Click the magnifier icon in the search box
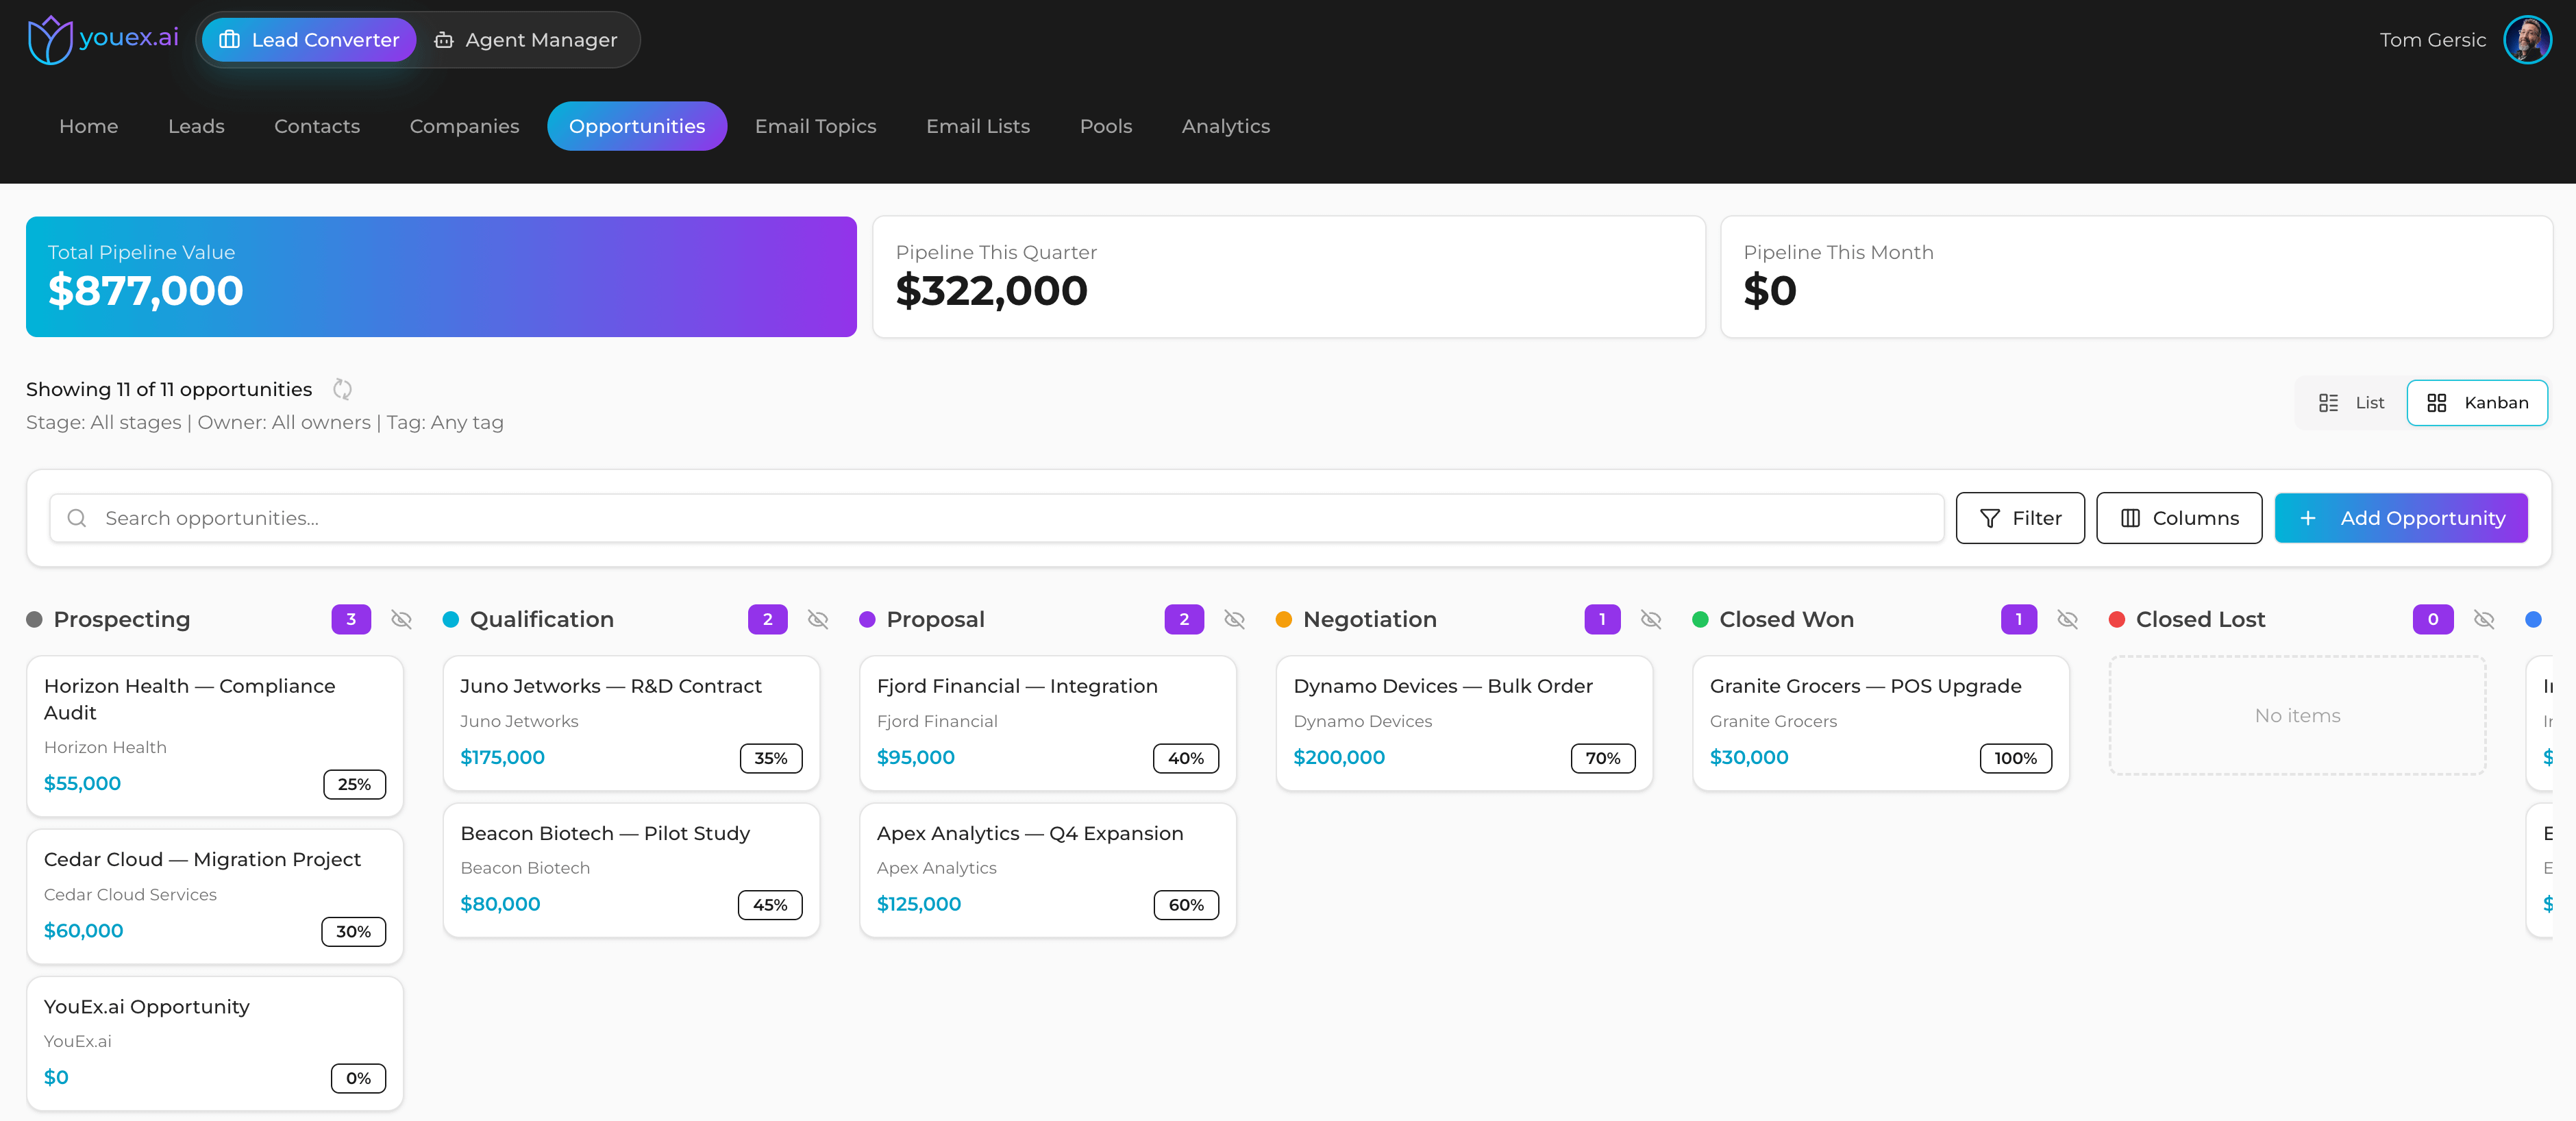 [x=77, y=518]
